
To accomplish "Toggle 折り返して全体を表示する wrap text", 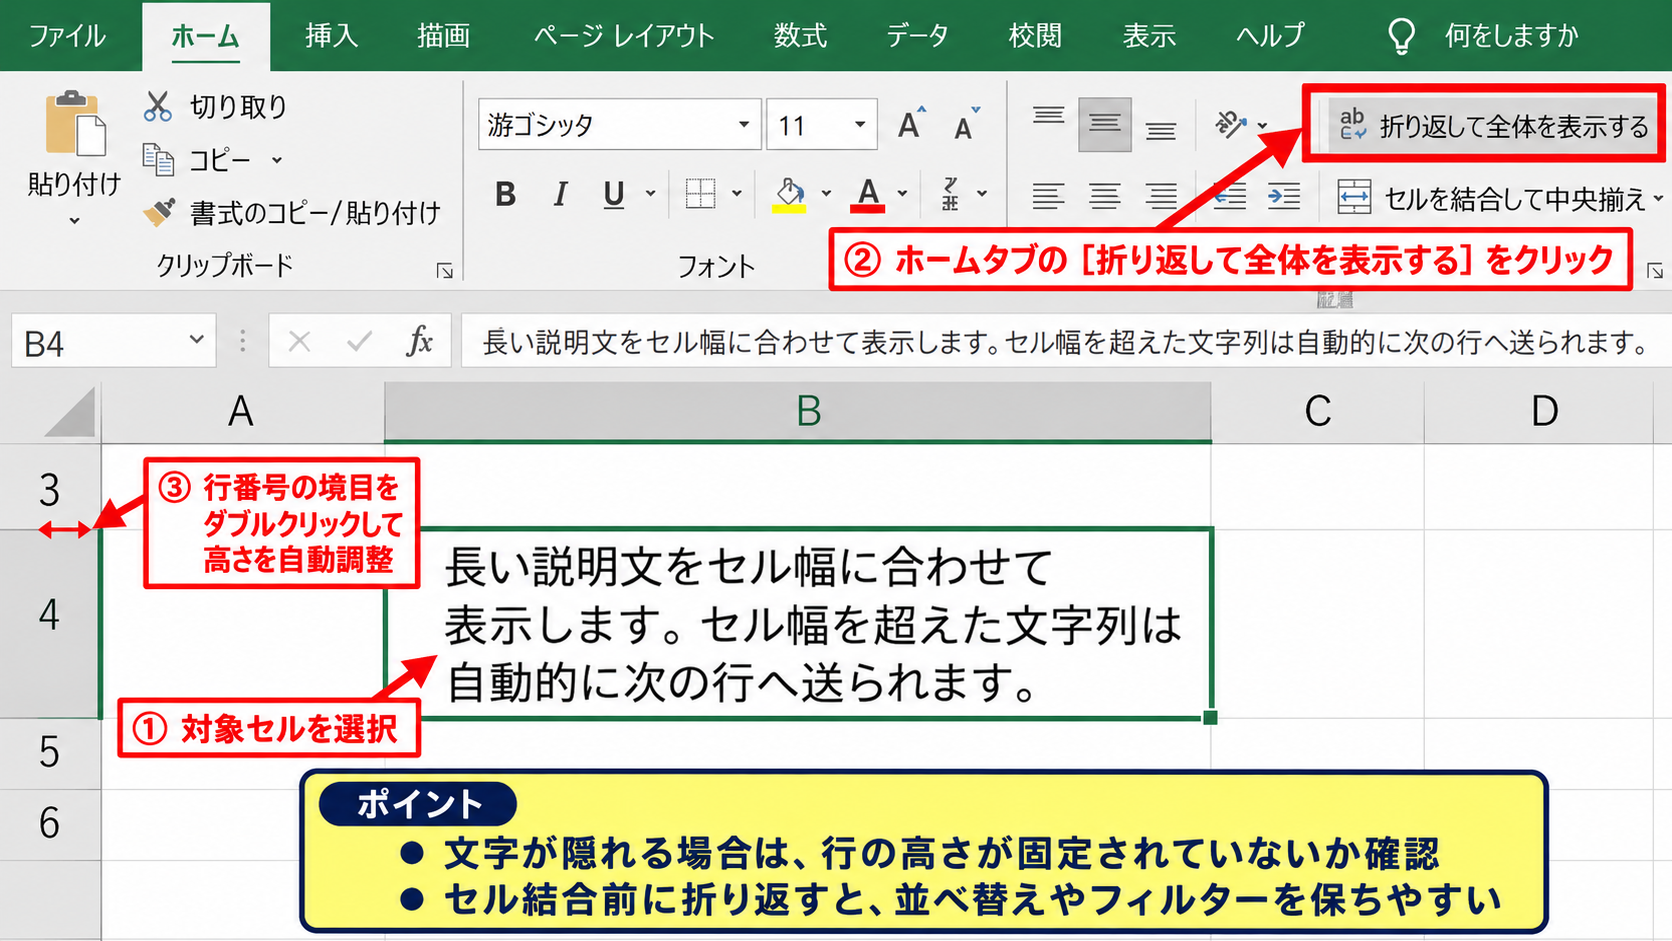I will (x=1494, y=126).
